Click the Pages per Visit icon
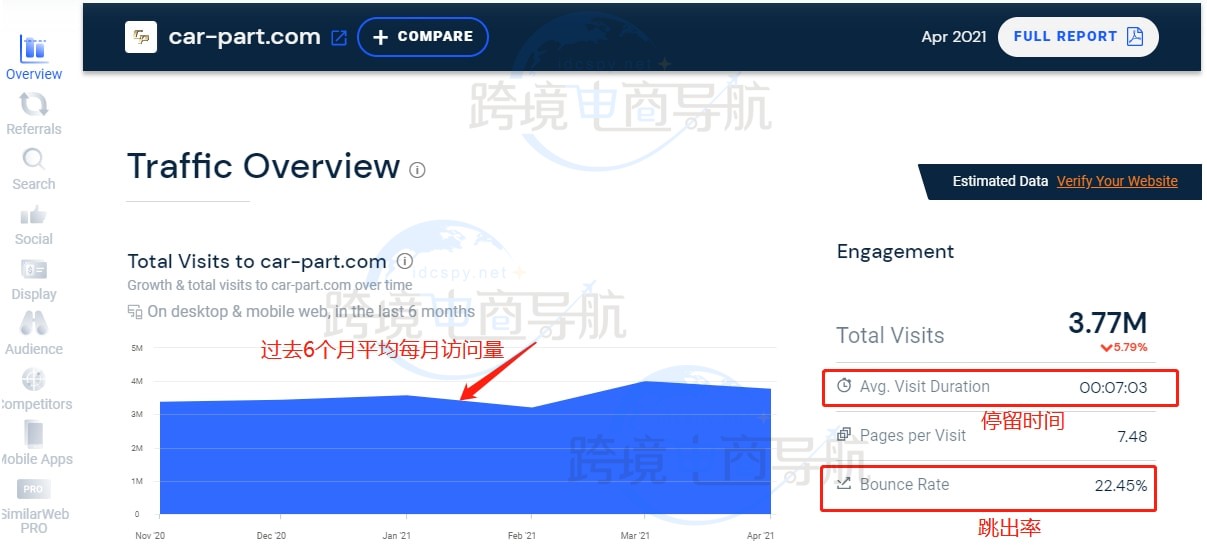 [844, 435]
